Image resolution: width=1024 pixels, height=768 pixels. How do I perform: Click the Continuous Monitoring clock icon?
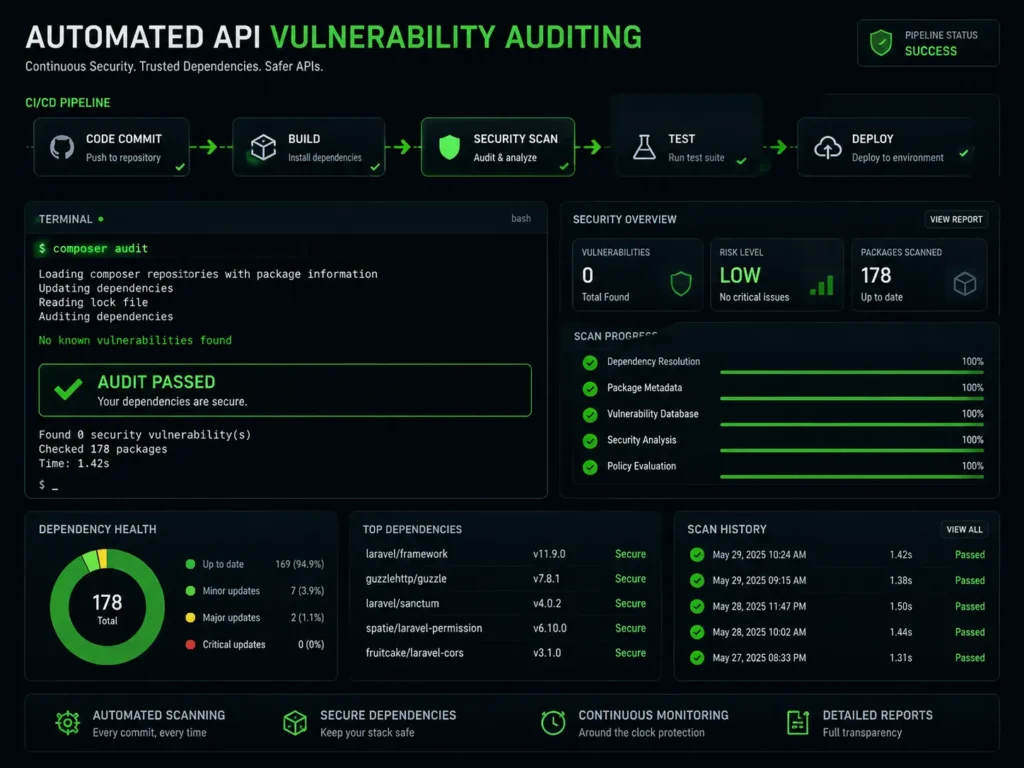(x=553, y=723)
